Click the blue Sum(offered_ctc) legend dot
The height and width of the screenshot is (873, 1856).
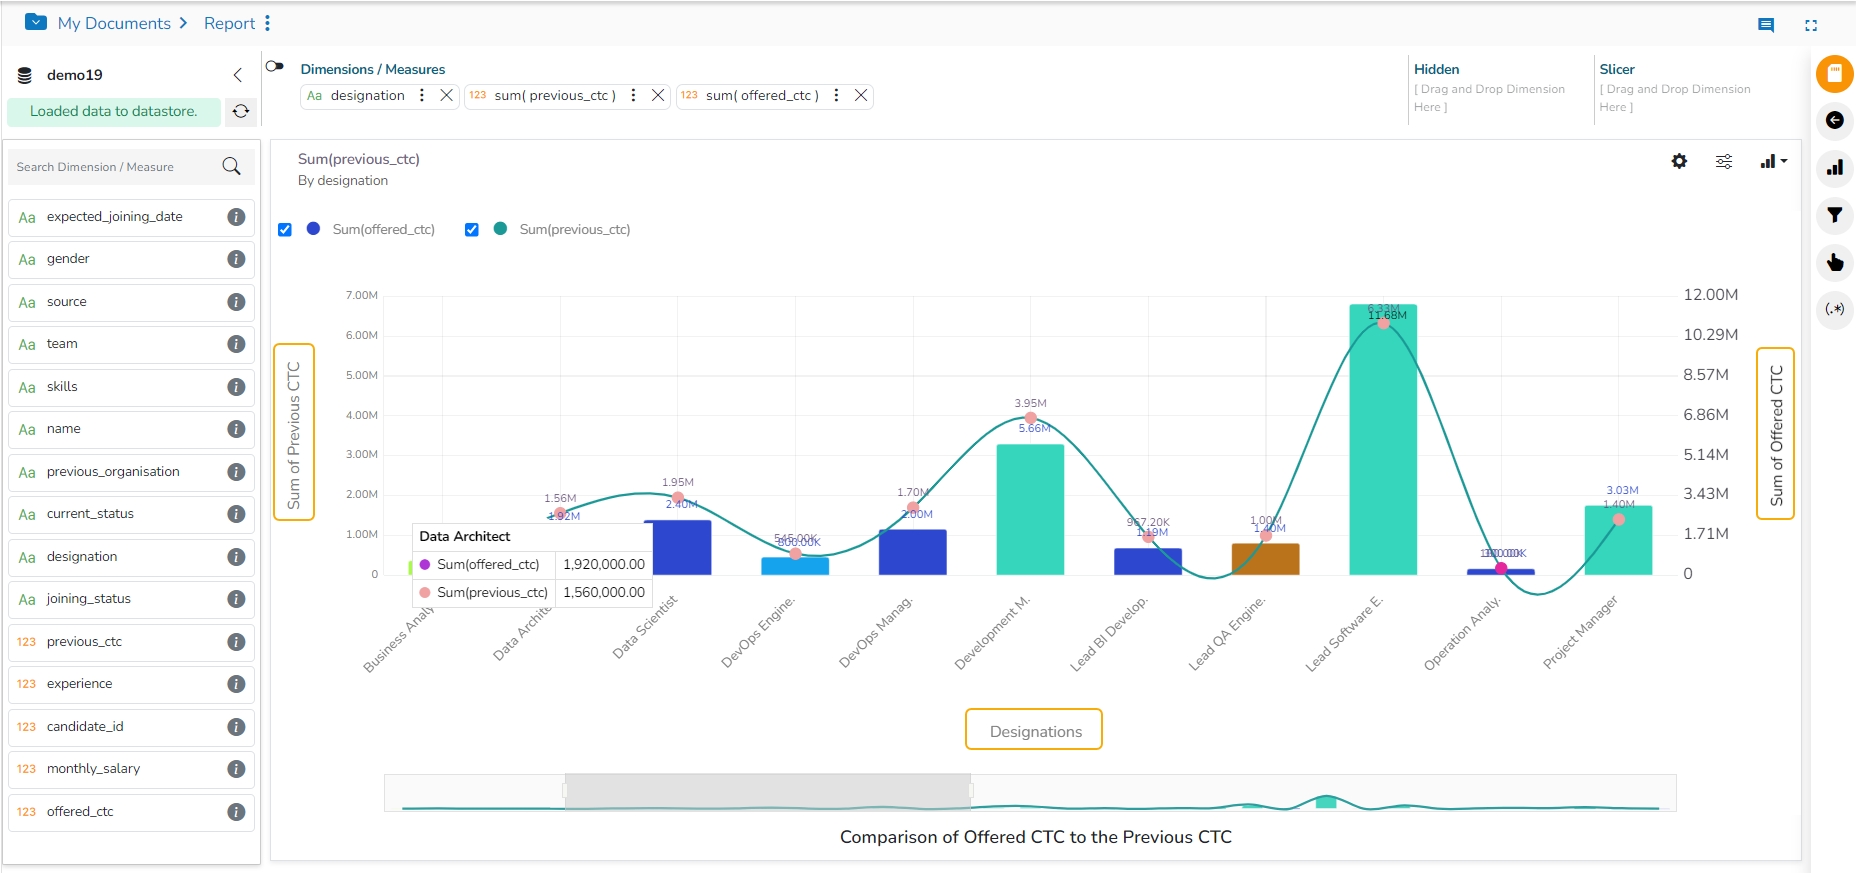(x=313, y=229)
